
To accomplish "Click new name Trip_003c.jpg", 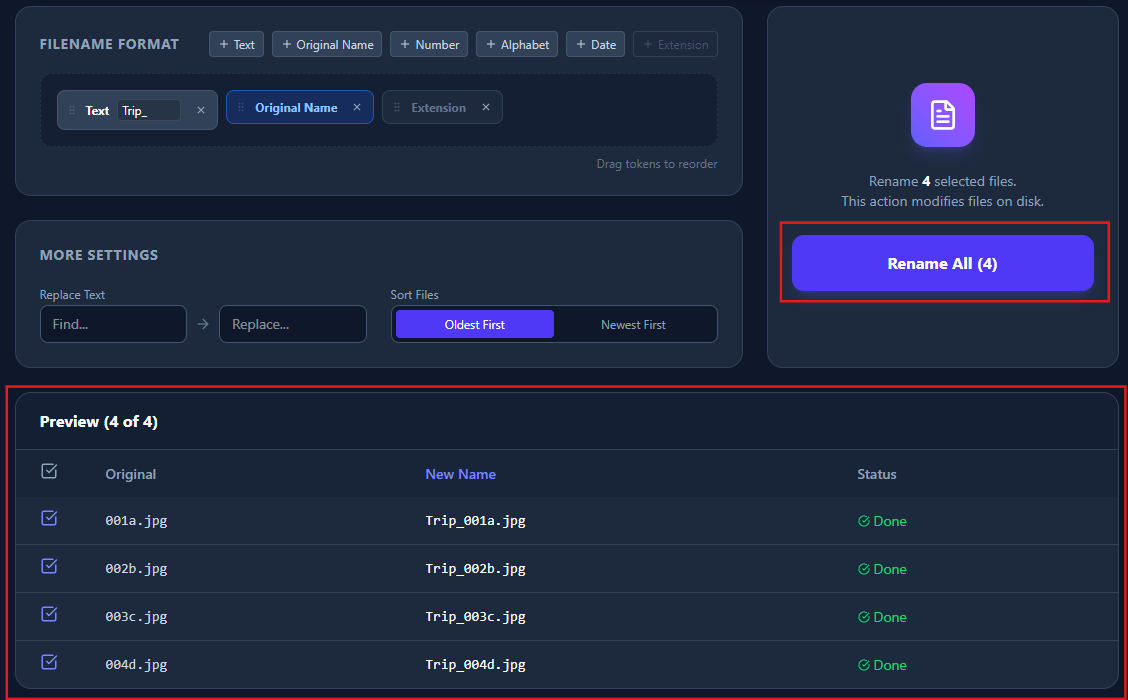I will click(x=476, y=617).
